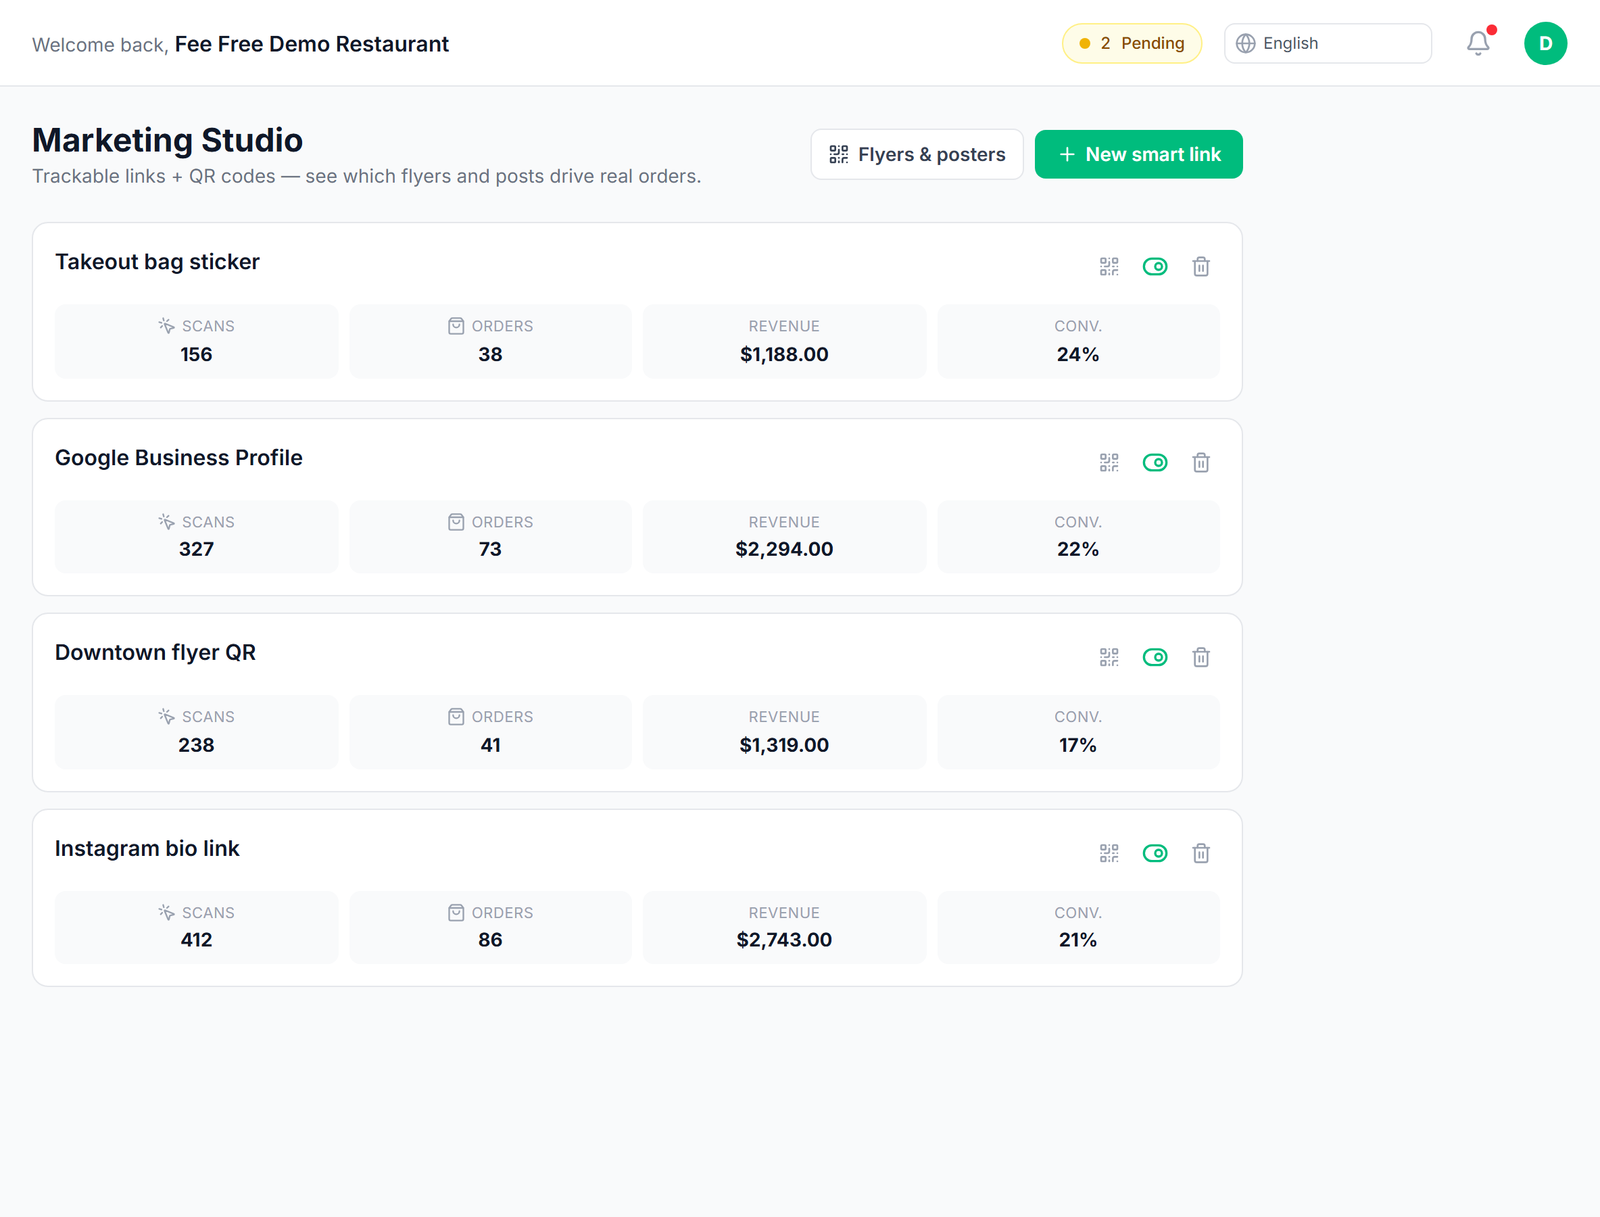The height and width of the screenshot is (1217, 1600).
Task: Click the 156 scans value
Action: click(x=196, y=354)
